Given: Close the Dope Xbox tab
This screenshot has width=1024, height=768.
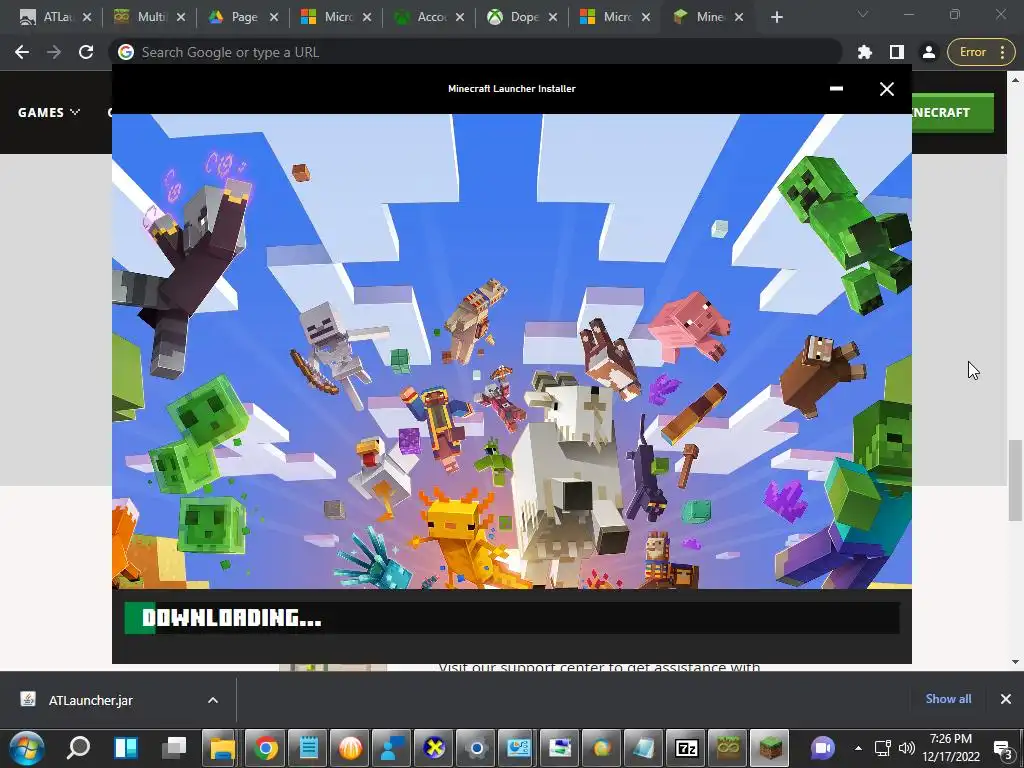Looking at the screenshot, I should pyautogui.click(x=553, y=18).
